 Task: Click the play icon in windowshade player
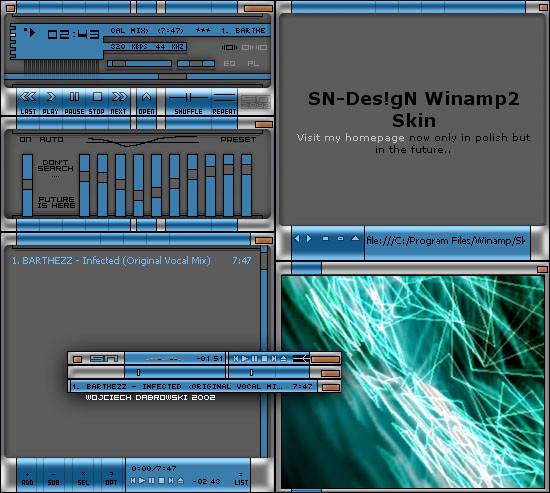click(x=245, y=359)
